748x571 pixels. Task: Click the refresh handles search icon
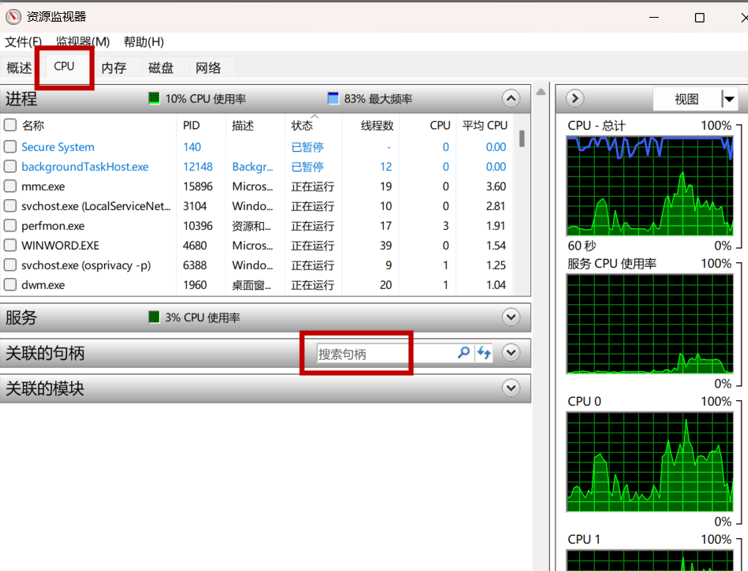tap(484, 353)
